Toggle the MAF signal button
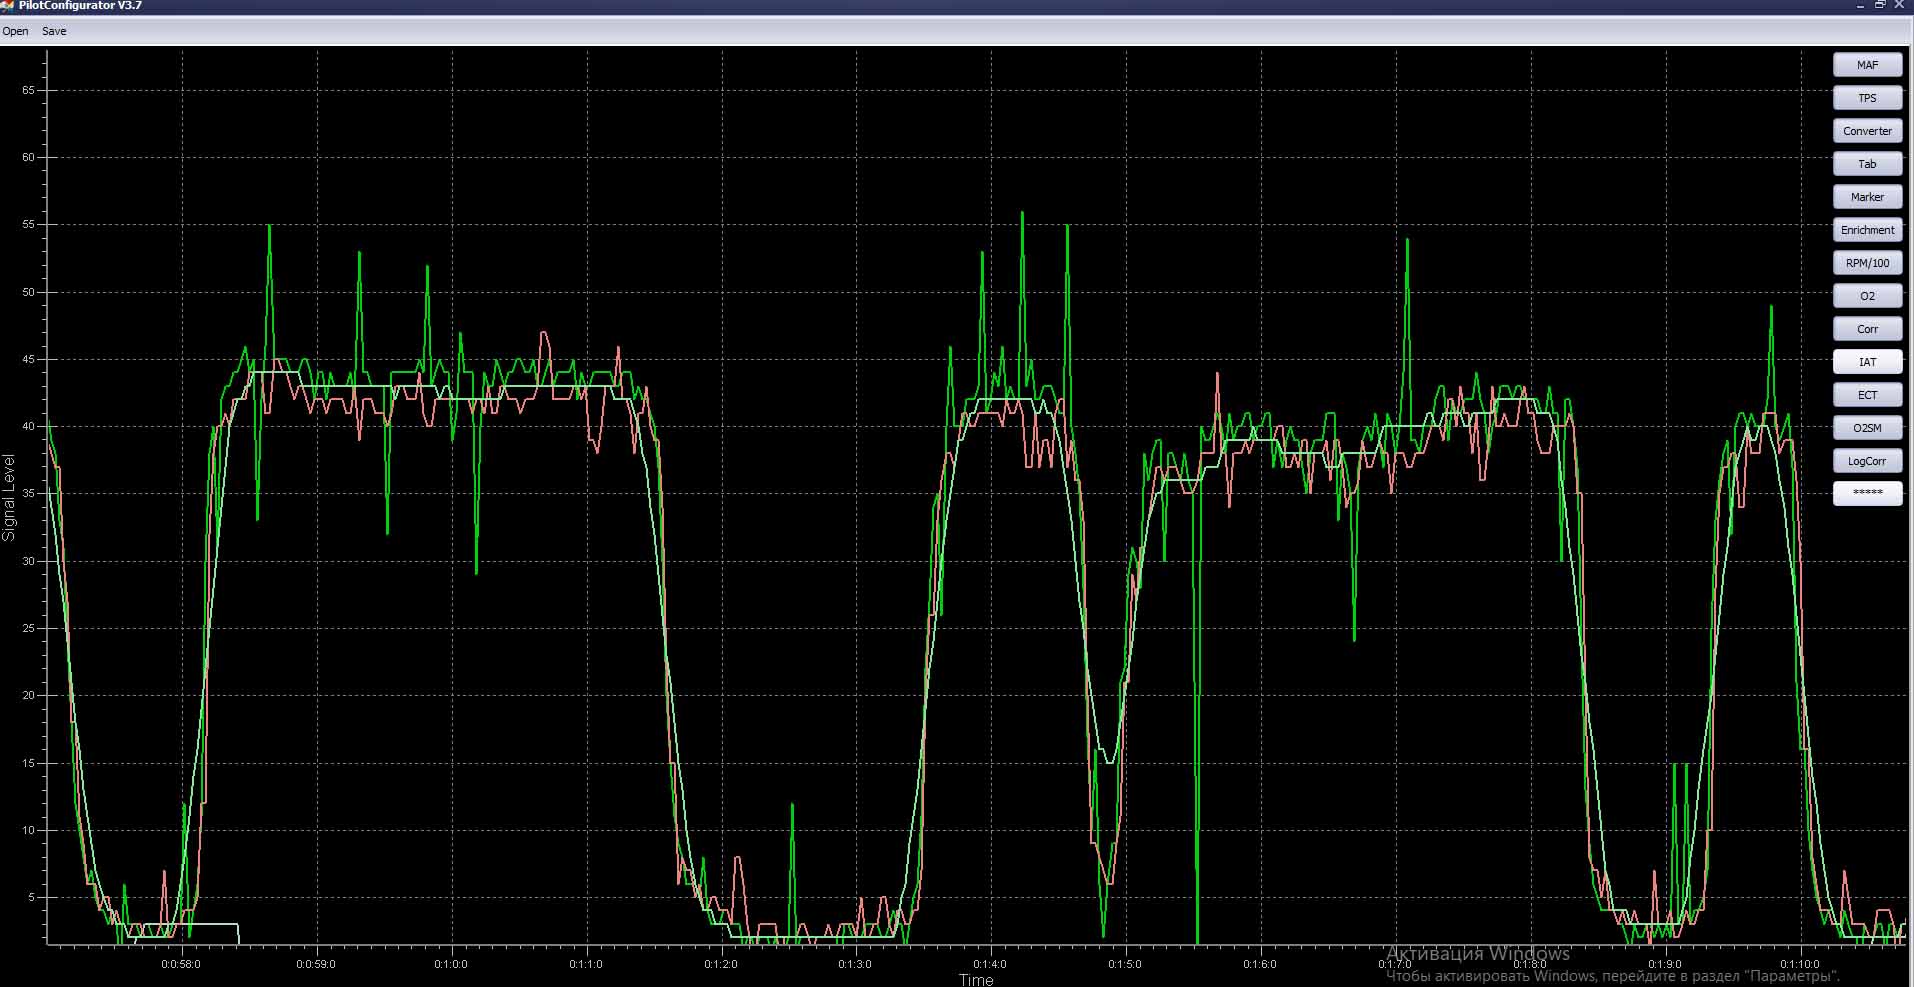 1867,65
